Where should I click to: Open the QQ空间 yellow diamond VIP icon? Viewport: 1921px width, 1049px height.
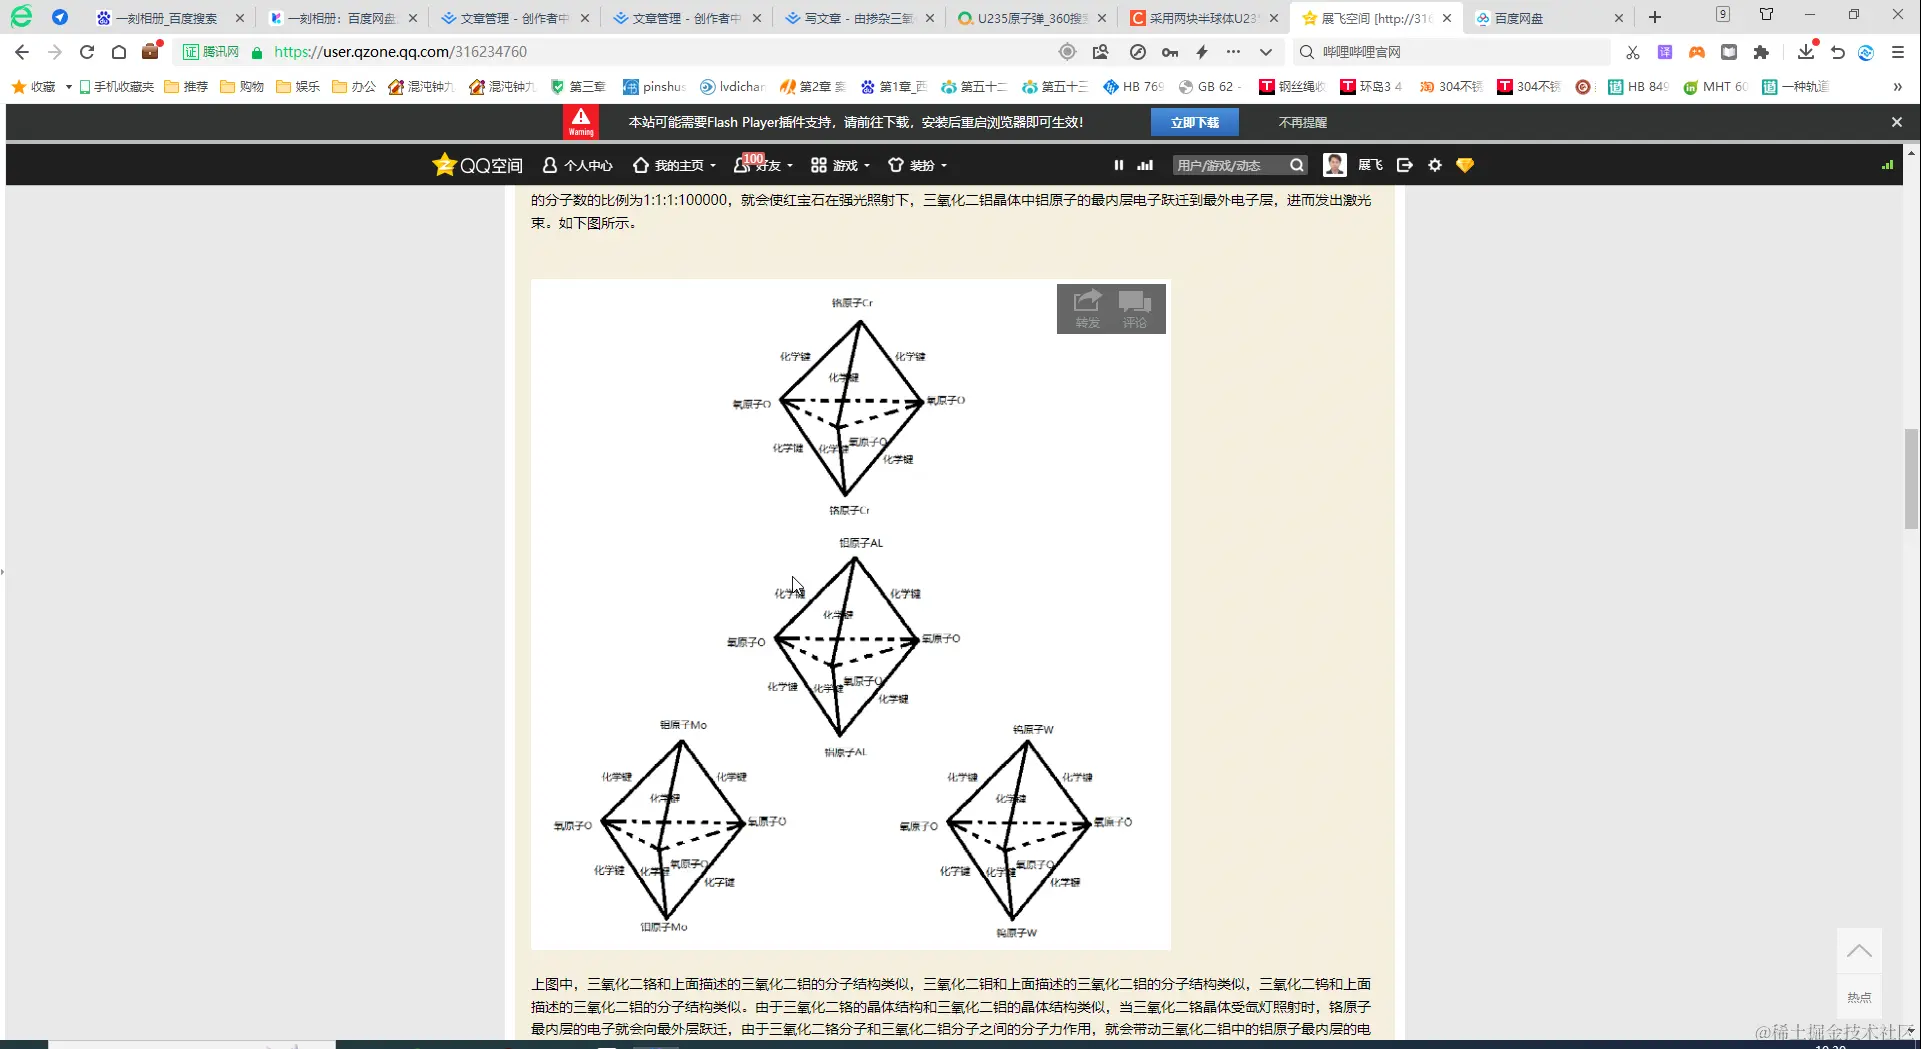[1465, 165]
